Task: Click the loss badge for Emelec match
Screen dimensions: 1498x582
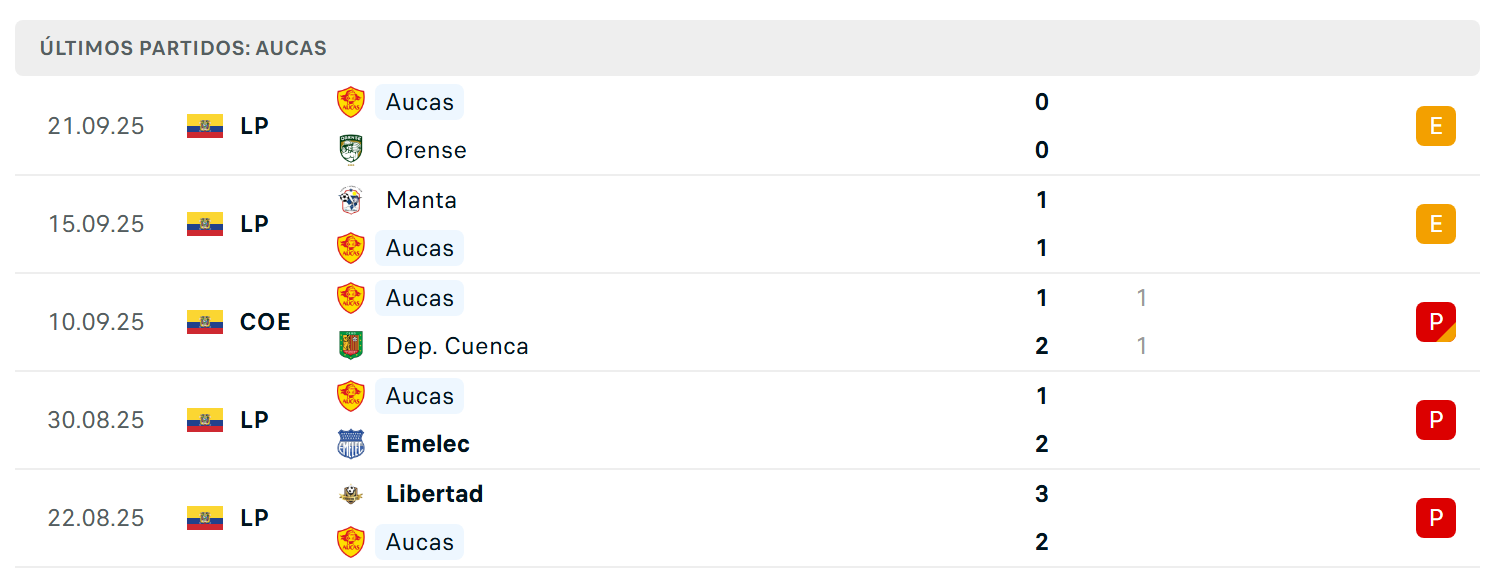Action: pyautogui.click(x=1436, y=420)
